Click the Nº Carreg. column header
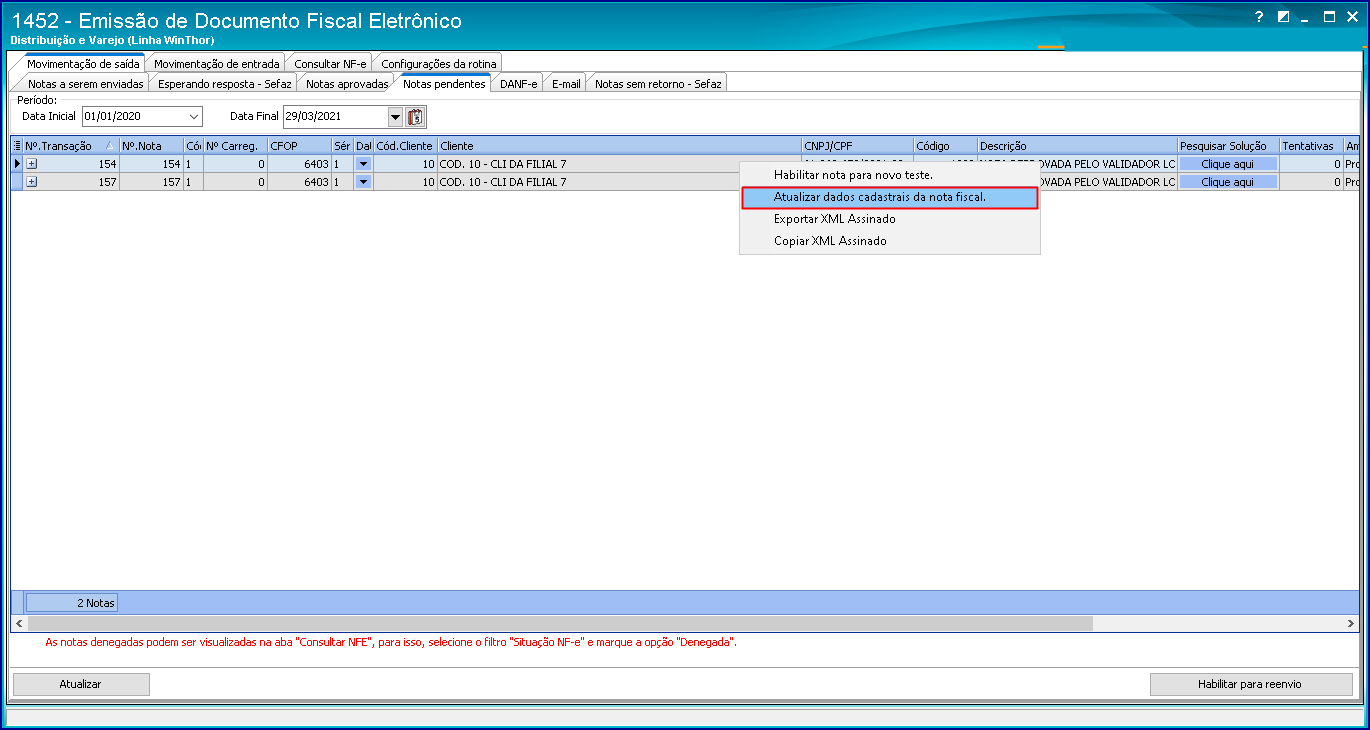The height and width of the screenshot is (730, 1370). coord(235,146)
